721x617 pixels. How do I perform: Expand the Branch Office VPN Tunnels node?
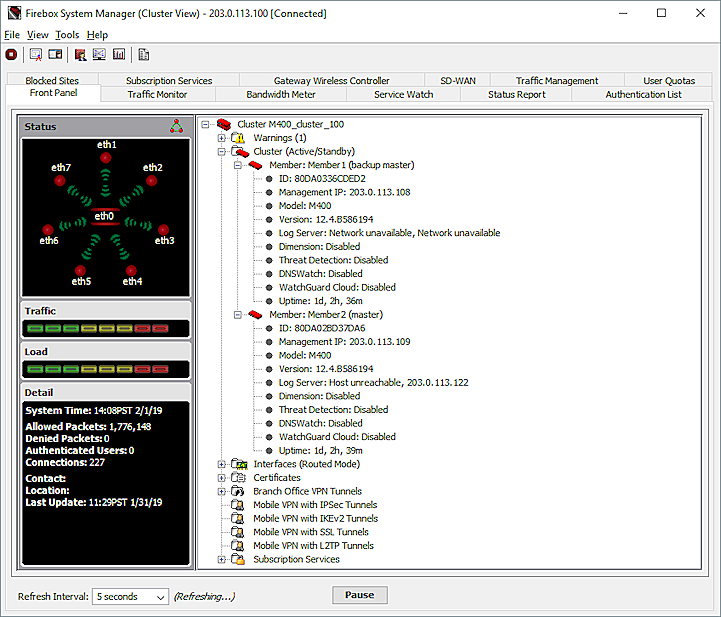click(x=222, y=491)
